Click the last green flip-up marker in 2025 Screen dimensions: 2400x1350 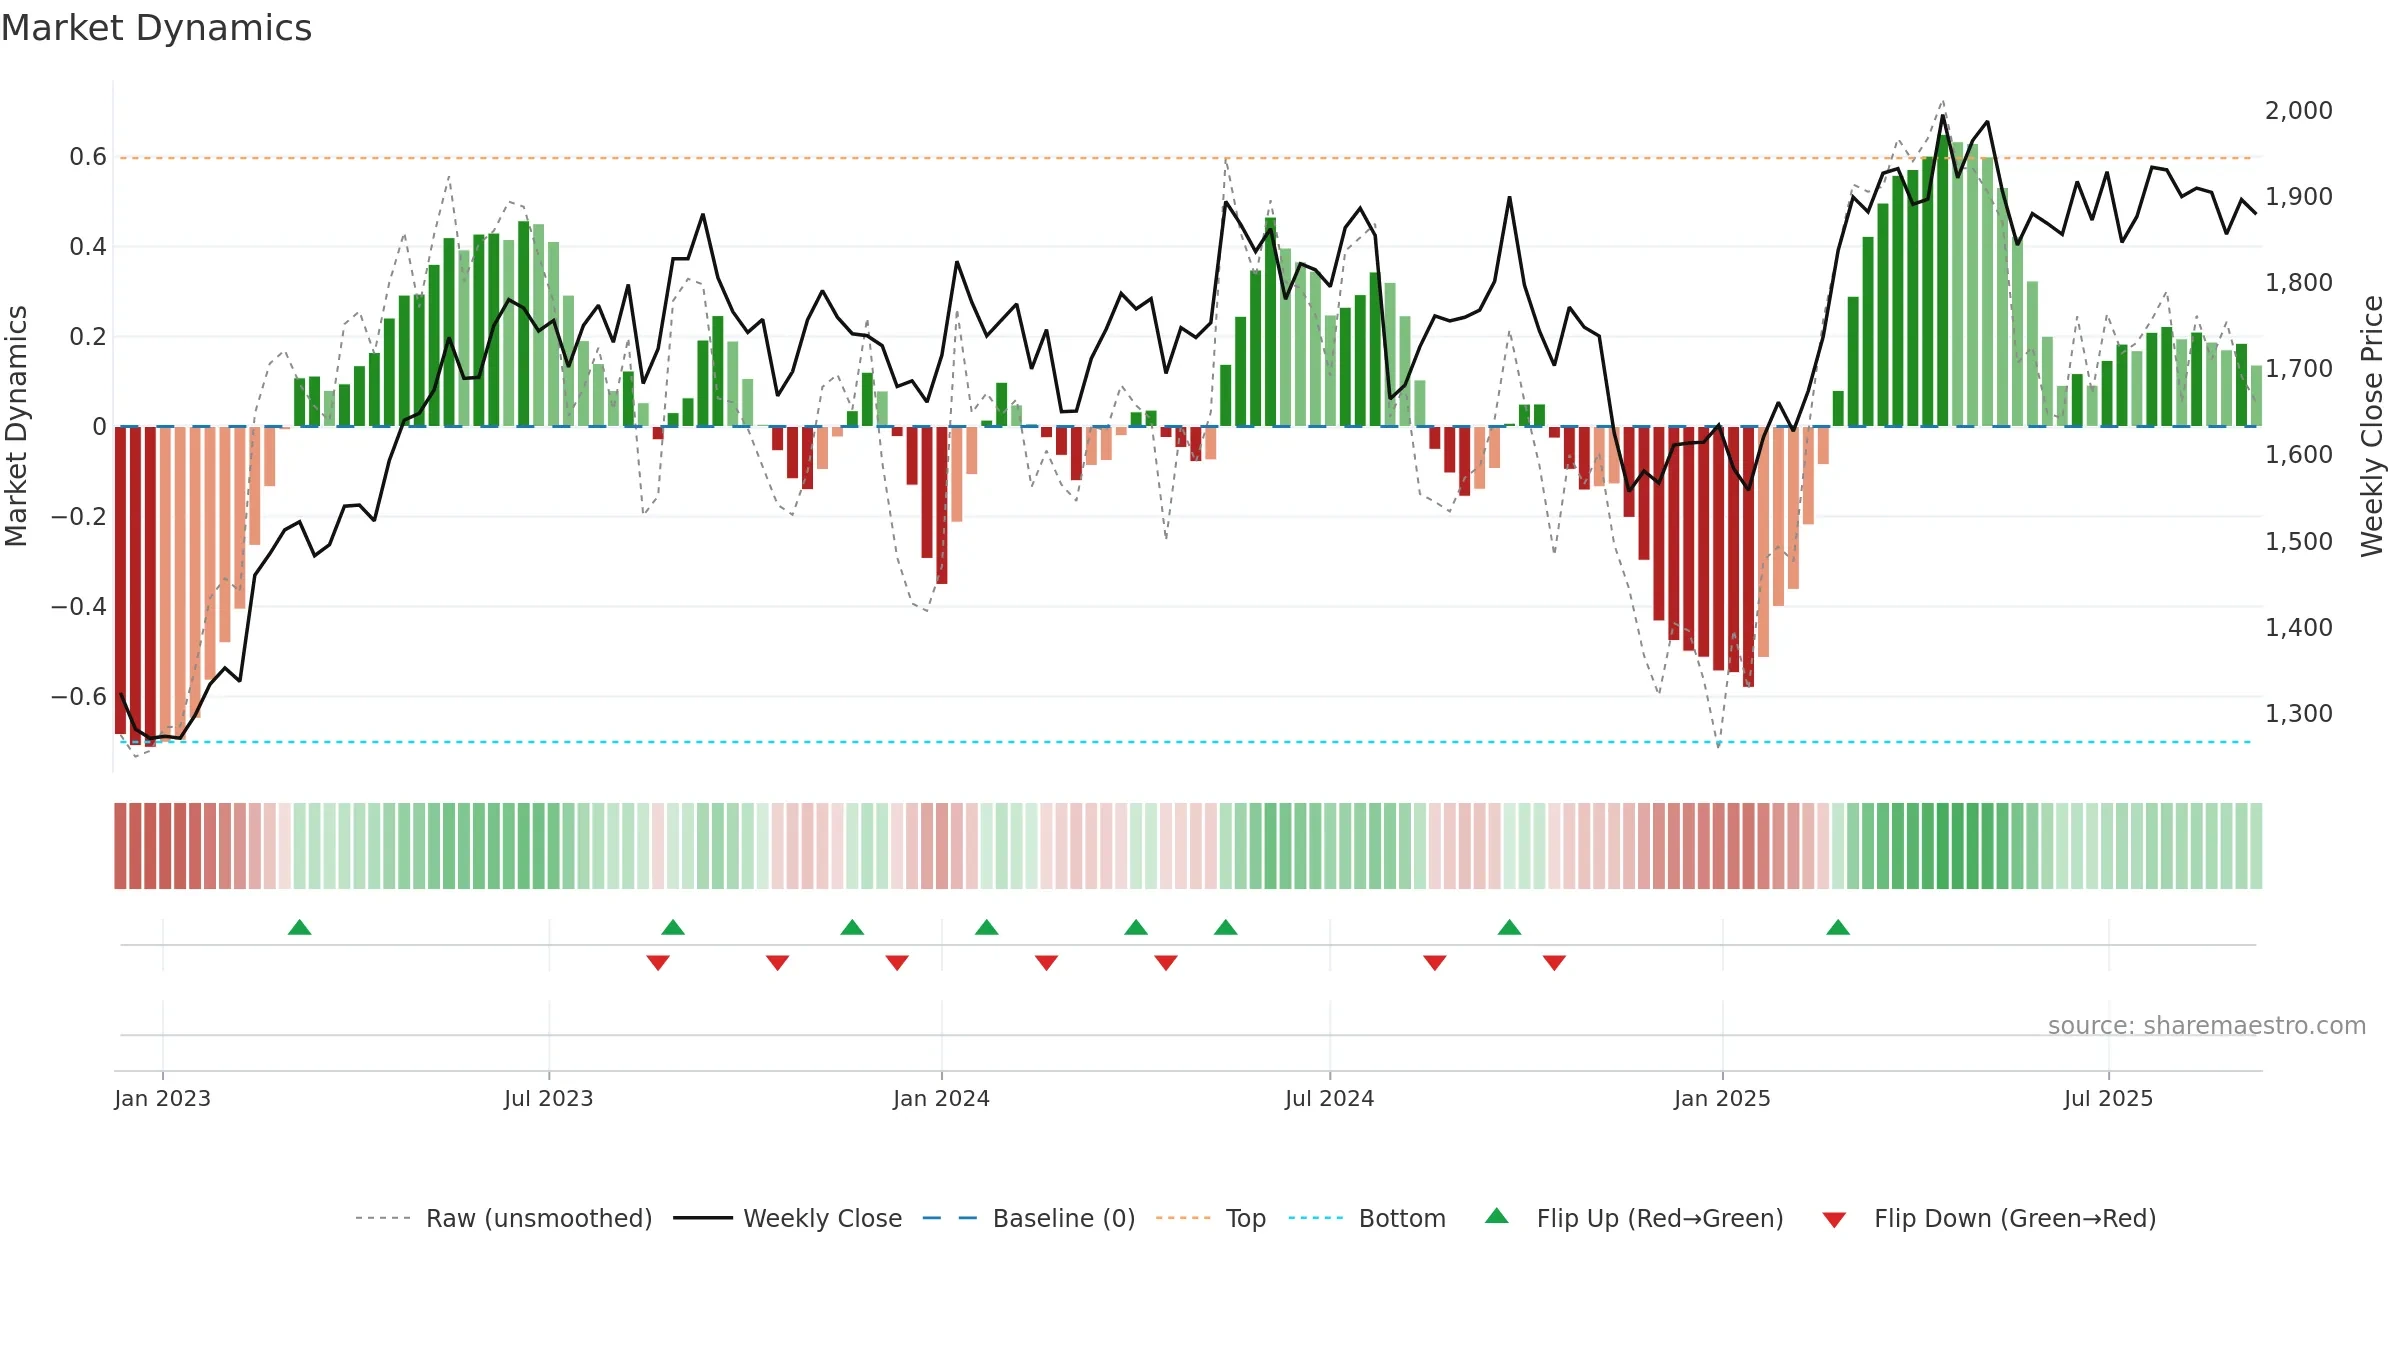click(1838, 927)
